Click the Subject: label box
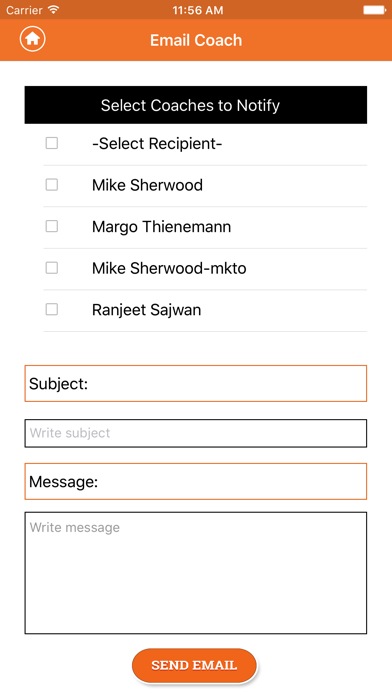Screen dimensions: 392x696 click(196, 384)
